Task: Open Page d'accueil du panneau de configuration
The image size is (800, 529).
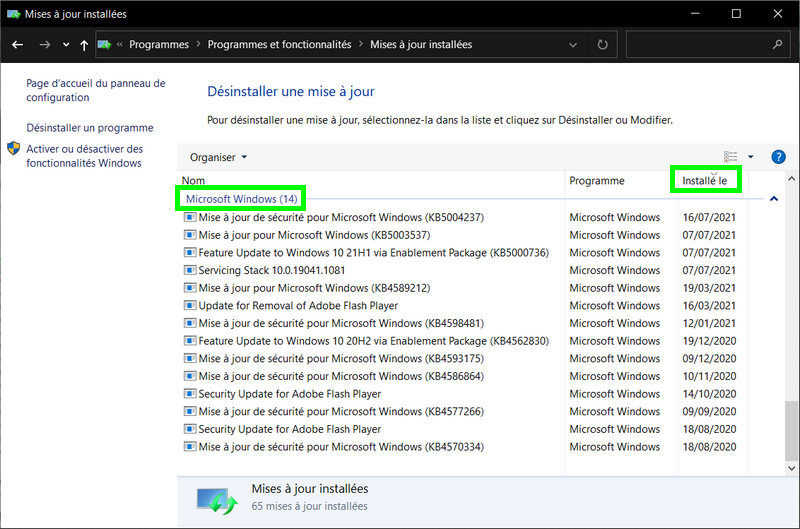Action: (96, 90)
